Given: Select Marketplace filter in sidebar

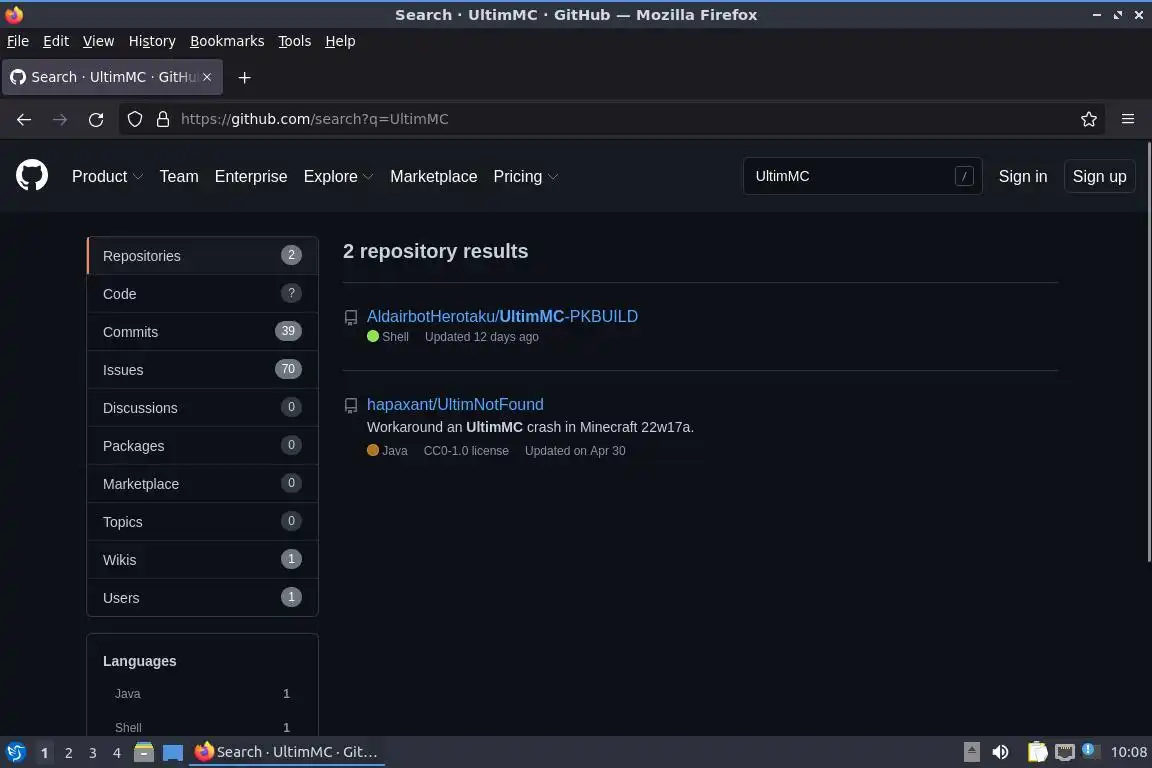Looking at the screenshot, I should (x=203, y=484).
